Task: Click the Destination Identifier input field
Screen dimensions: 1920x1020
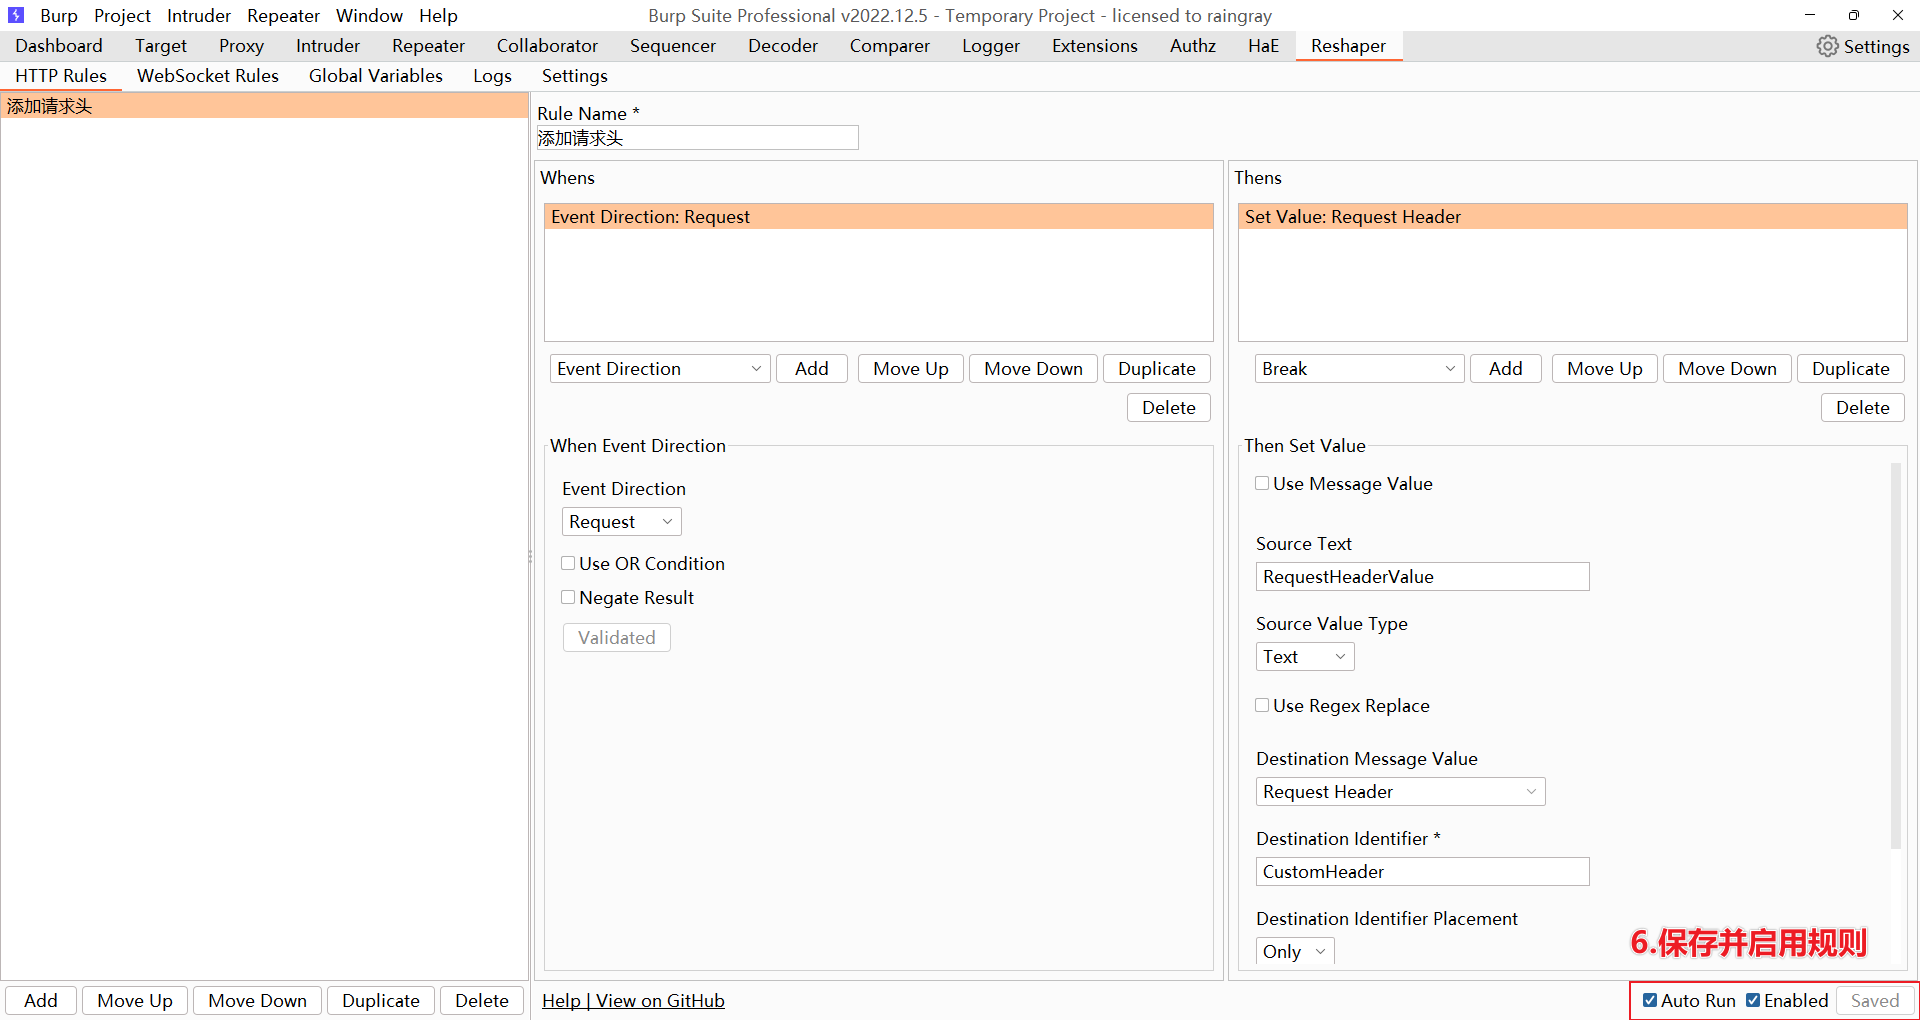Action: (x=1422, y=872)
